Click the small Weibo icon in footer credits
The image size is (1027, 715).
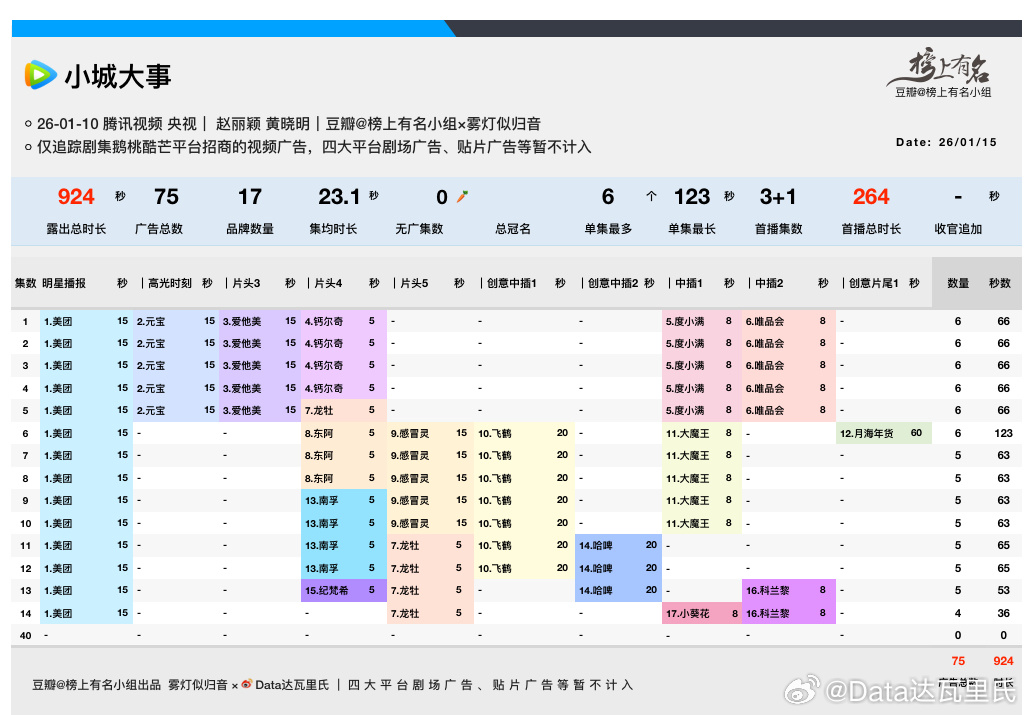coord(246,685)
